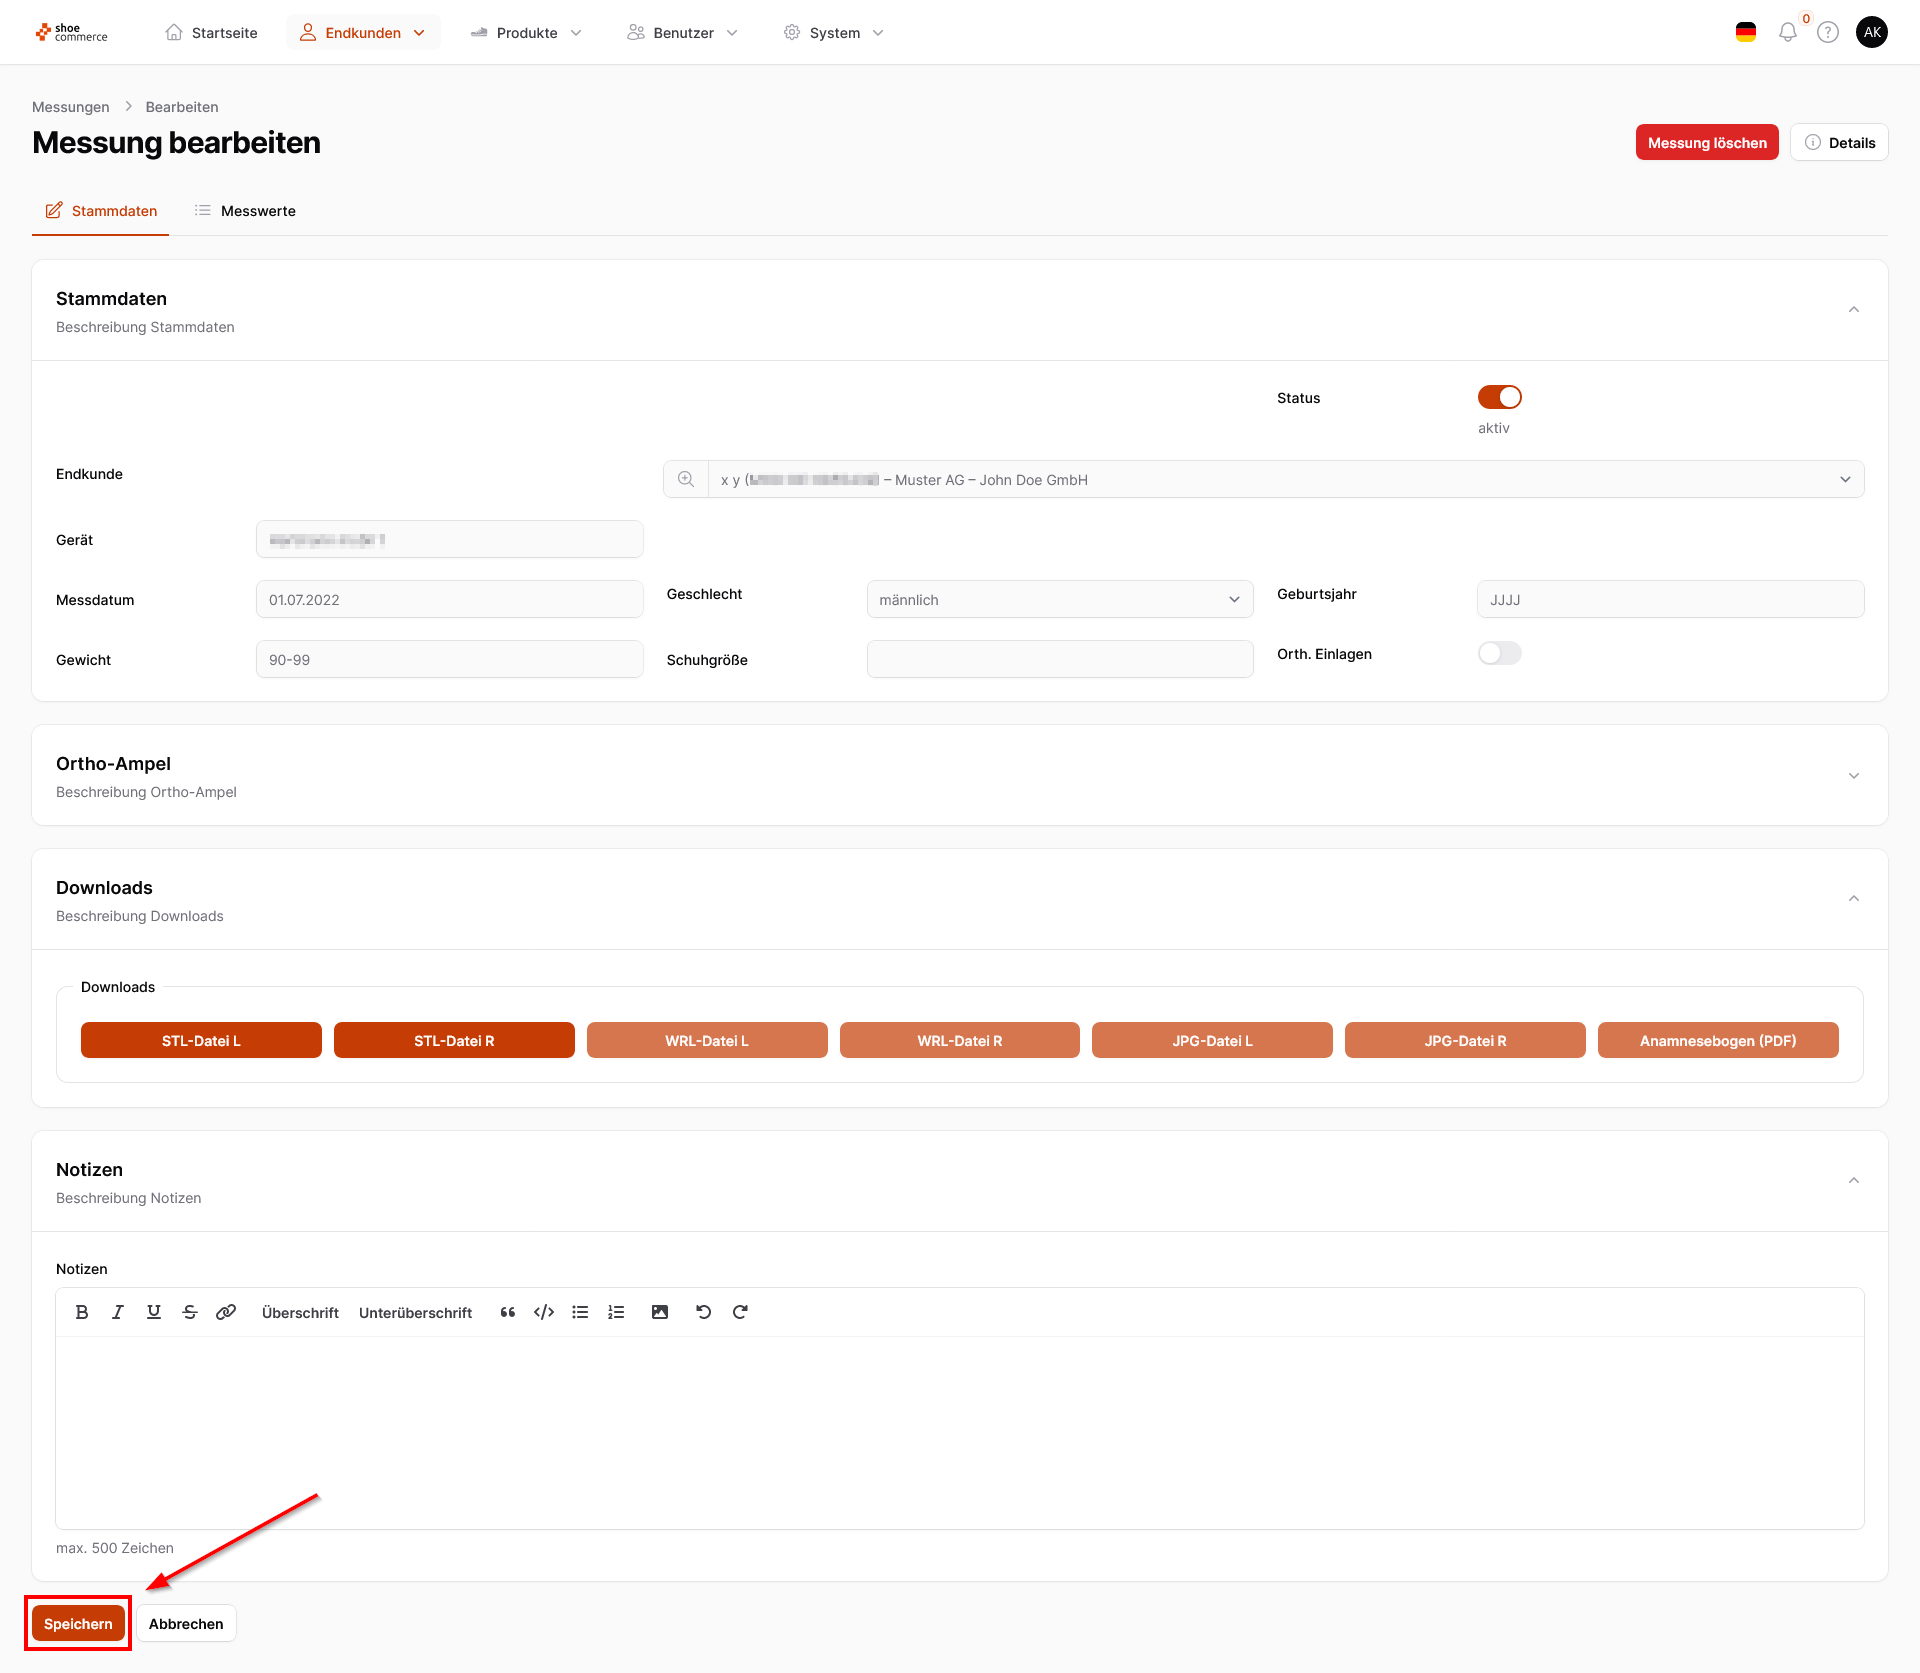This screenshot has width=1920, height=1673.
Task: Insert an image into notes editor
Action: 660,1312
